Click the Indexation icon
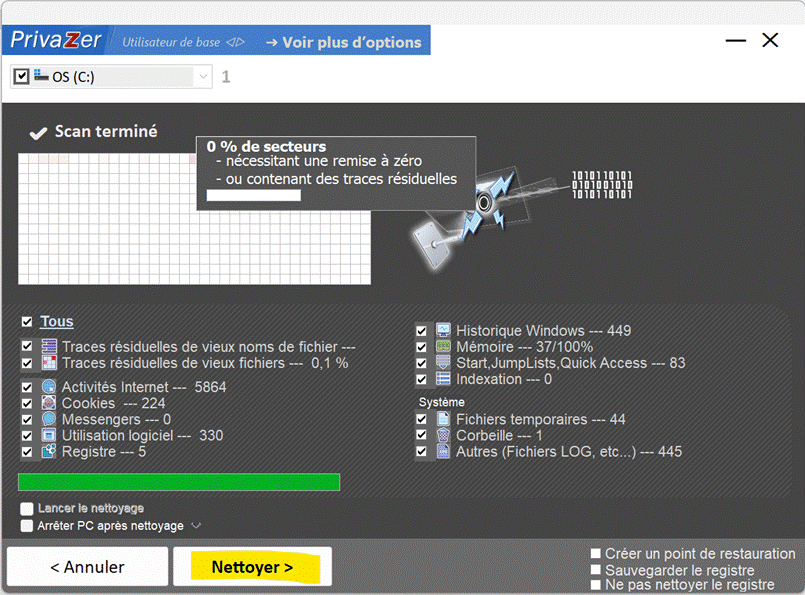 (x=443, y=379)
